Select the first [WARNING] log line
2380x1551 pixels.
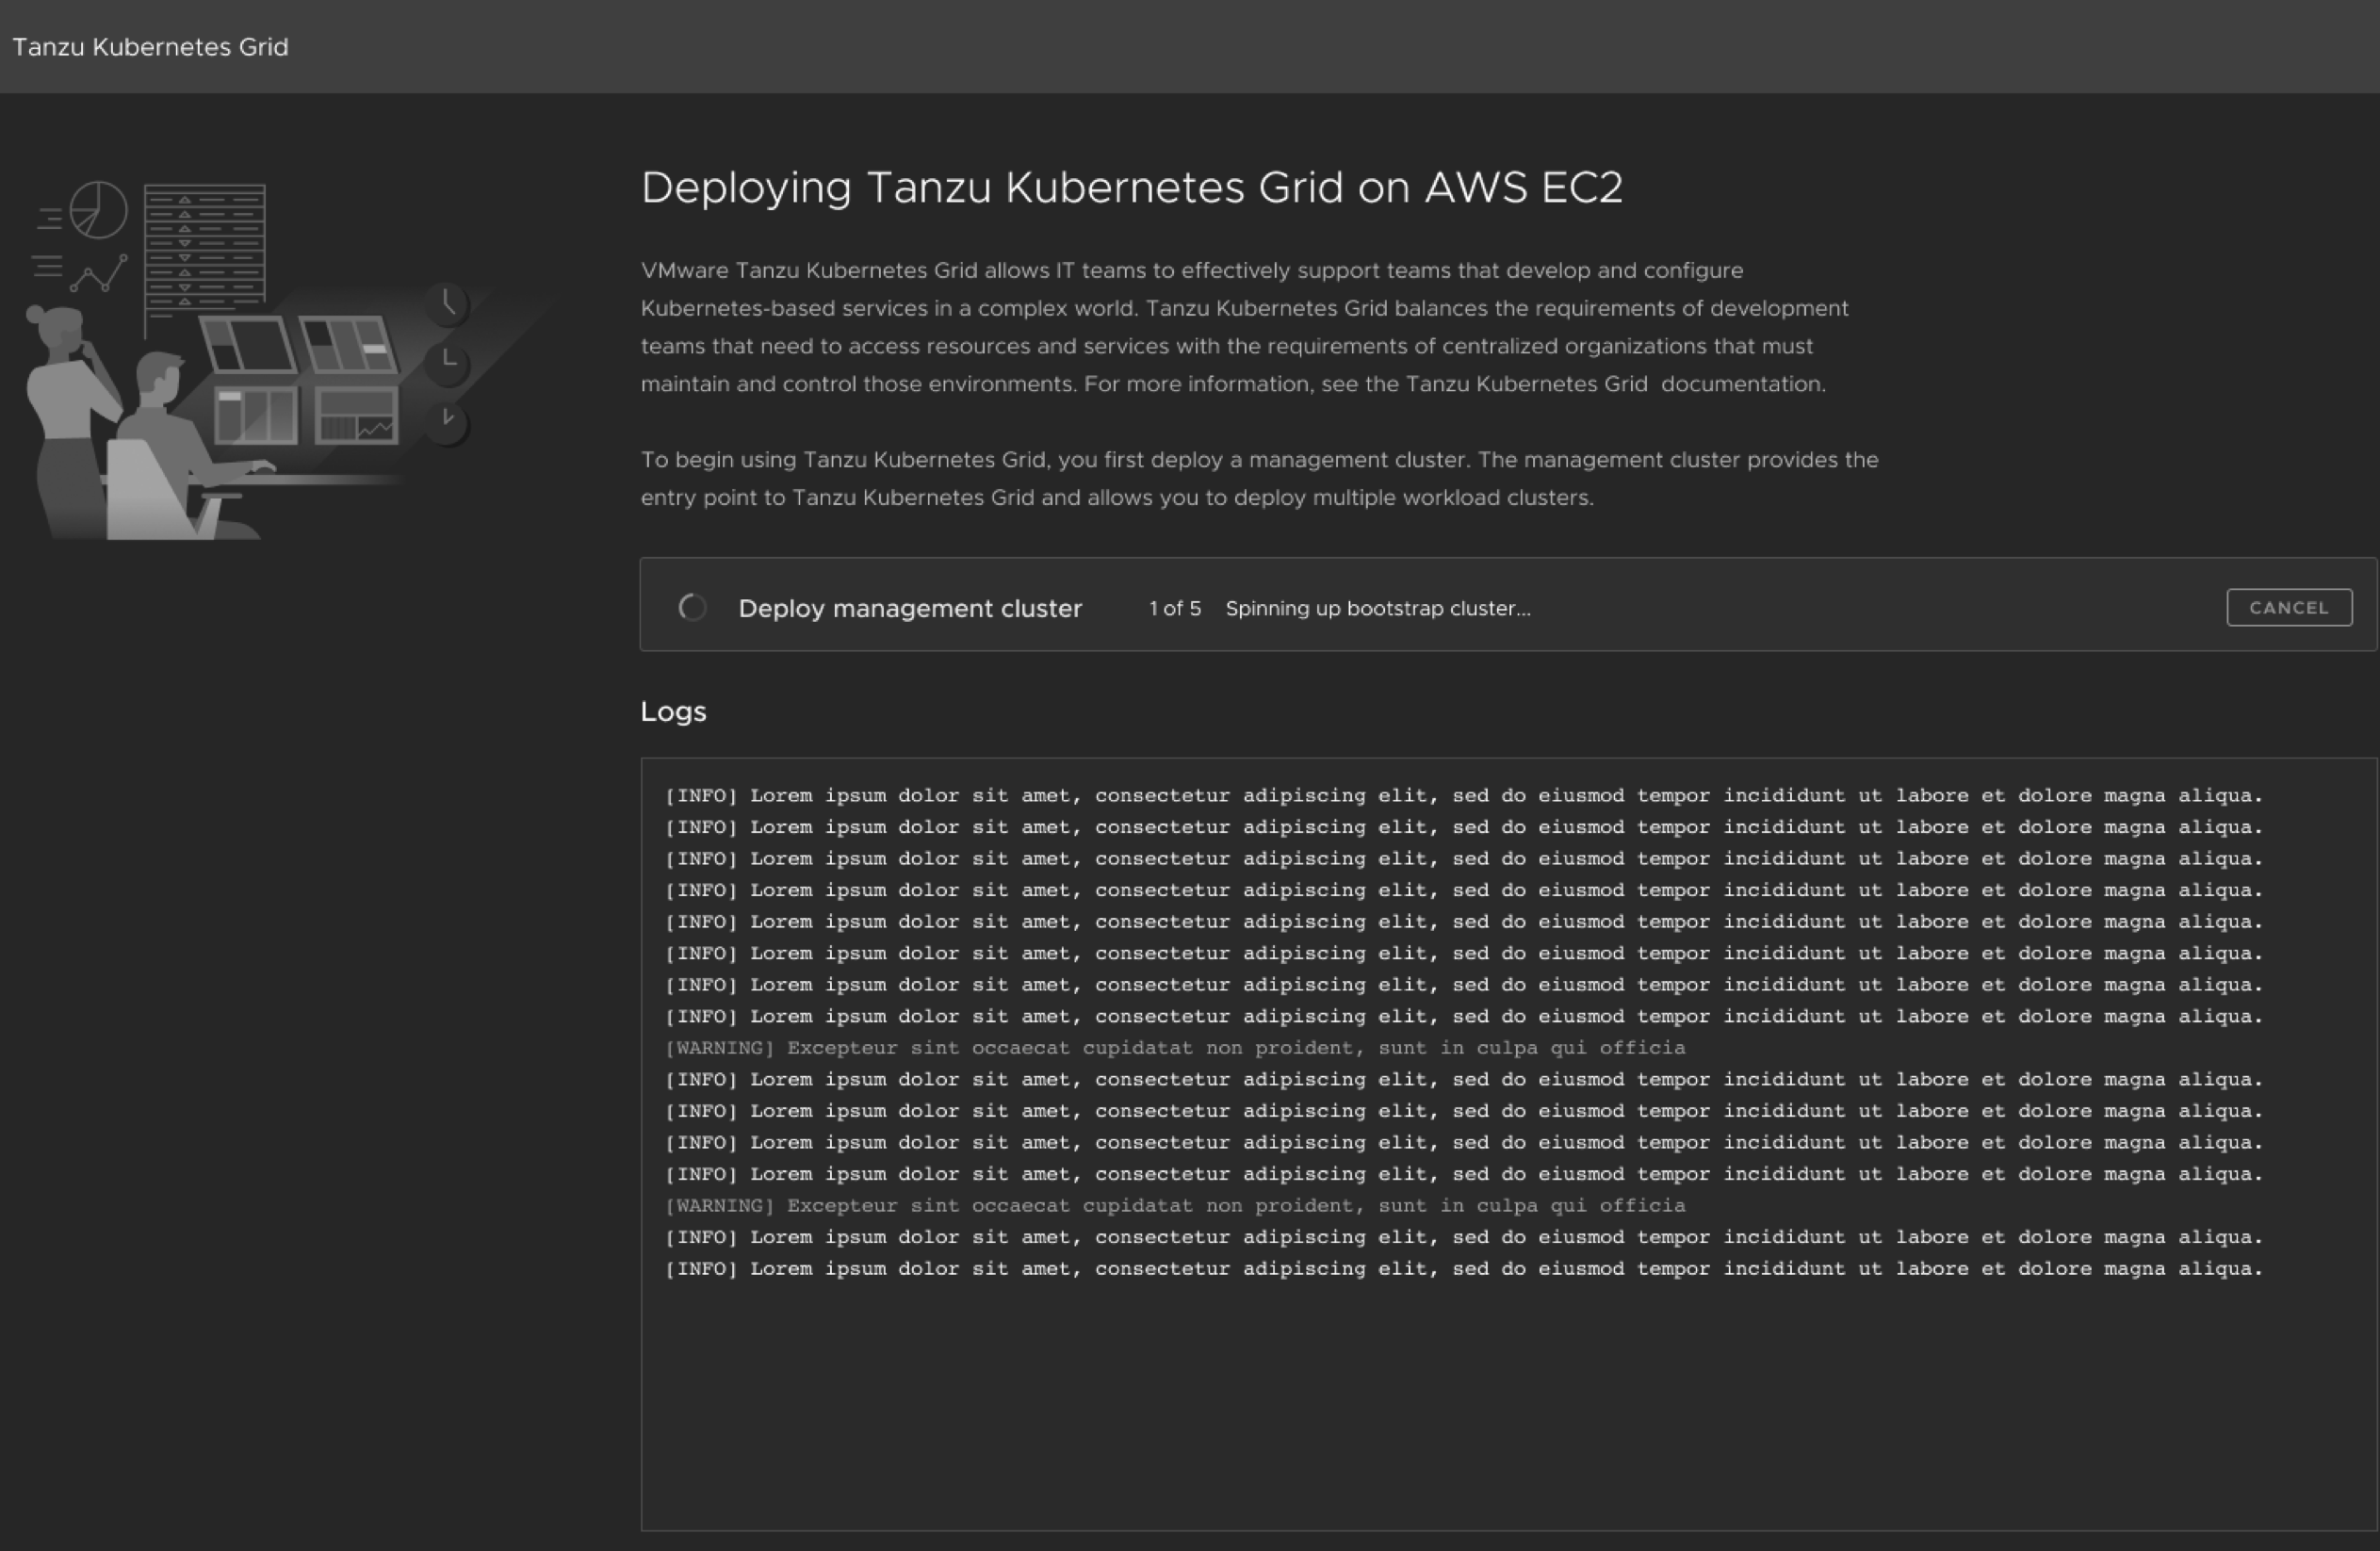pyautogui.click(x=1175, y=1047)
